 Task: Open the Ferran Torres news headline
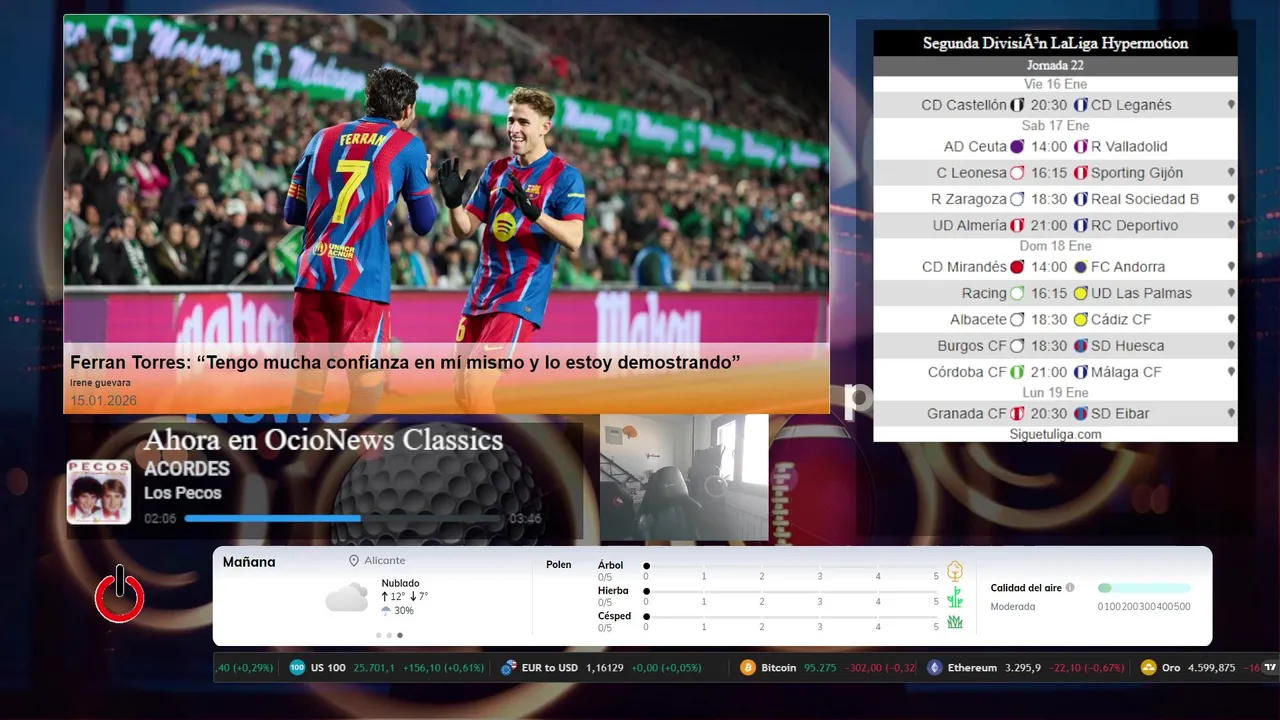point(405,362)
